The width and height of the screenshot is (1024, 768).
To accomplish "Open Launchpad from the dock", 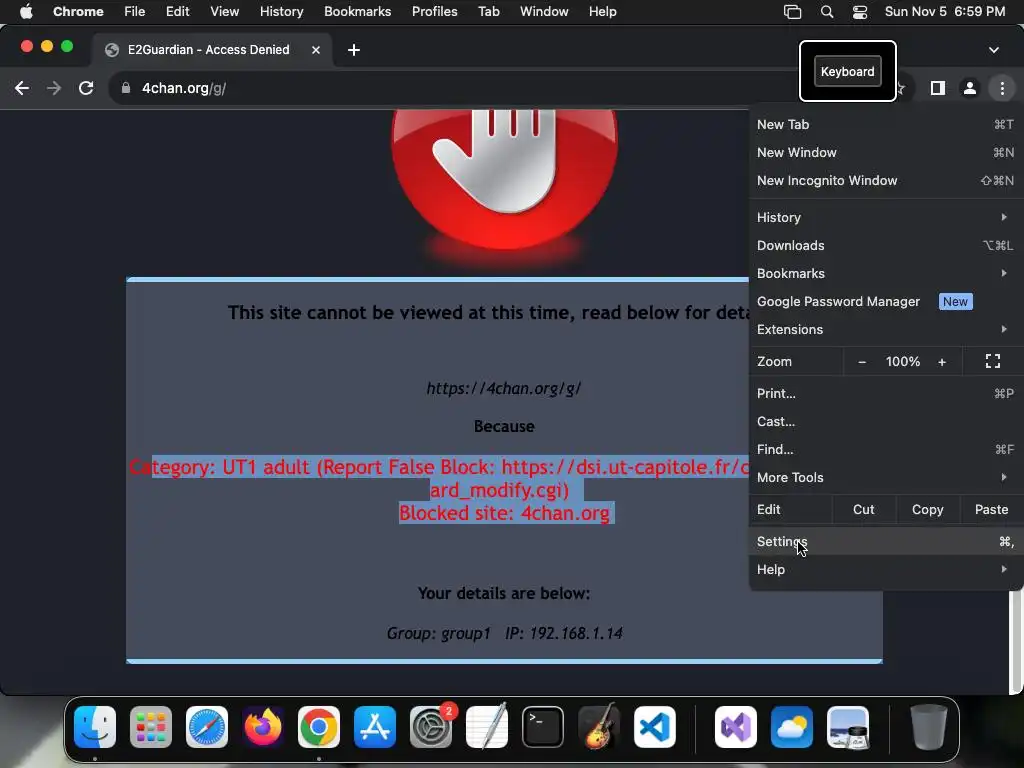I will coord(151,727).
